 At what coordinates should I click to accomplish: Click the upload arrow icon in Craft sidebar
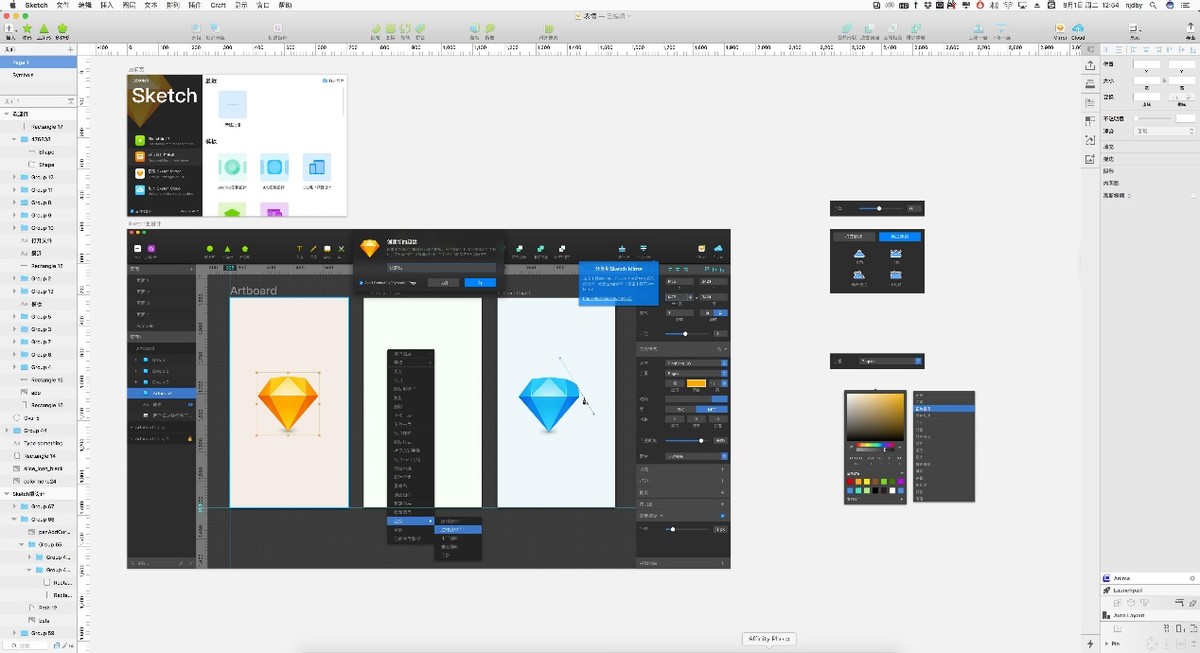[1089, 65]
